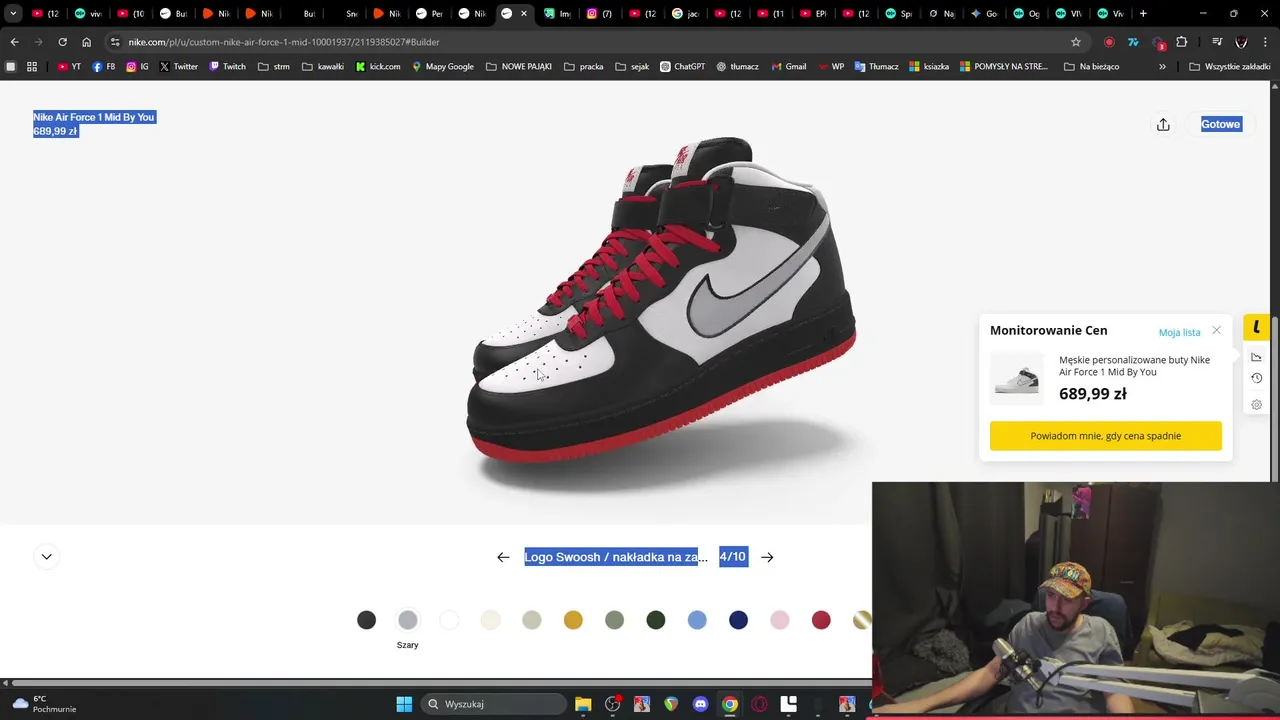Click the monitored shoe thumbnail
1280x720 pixels.
[1016, 379]
